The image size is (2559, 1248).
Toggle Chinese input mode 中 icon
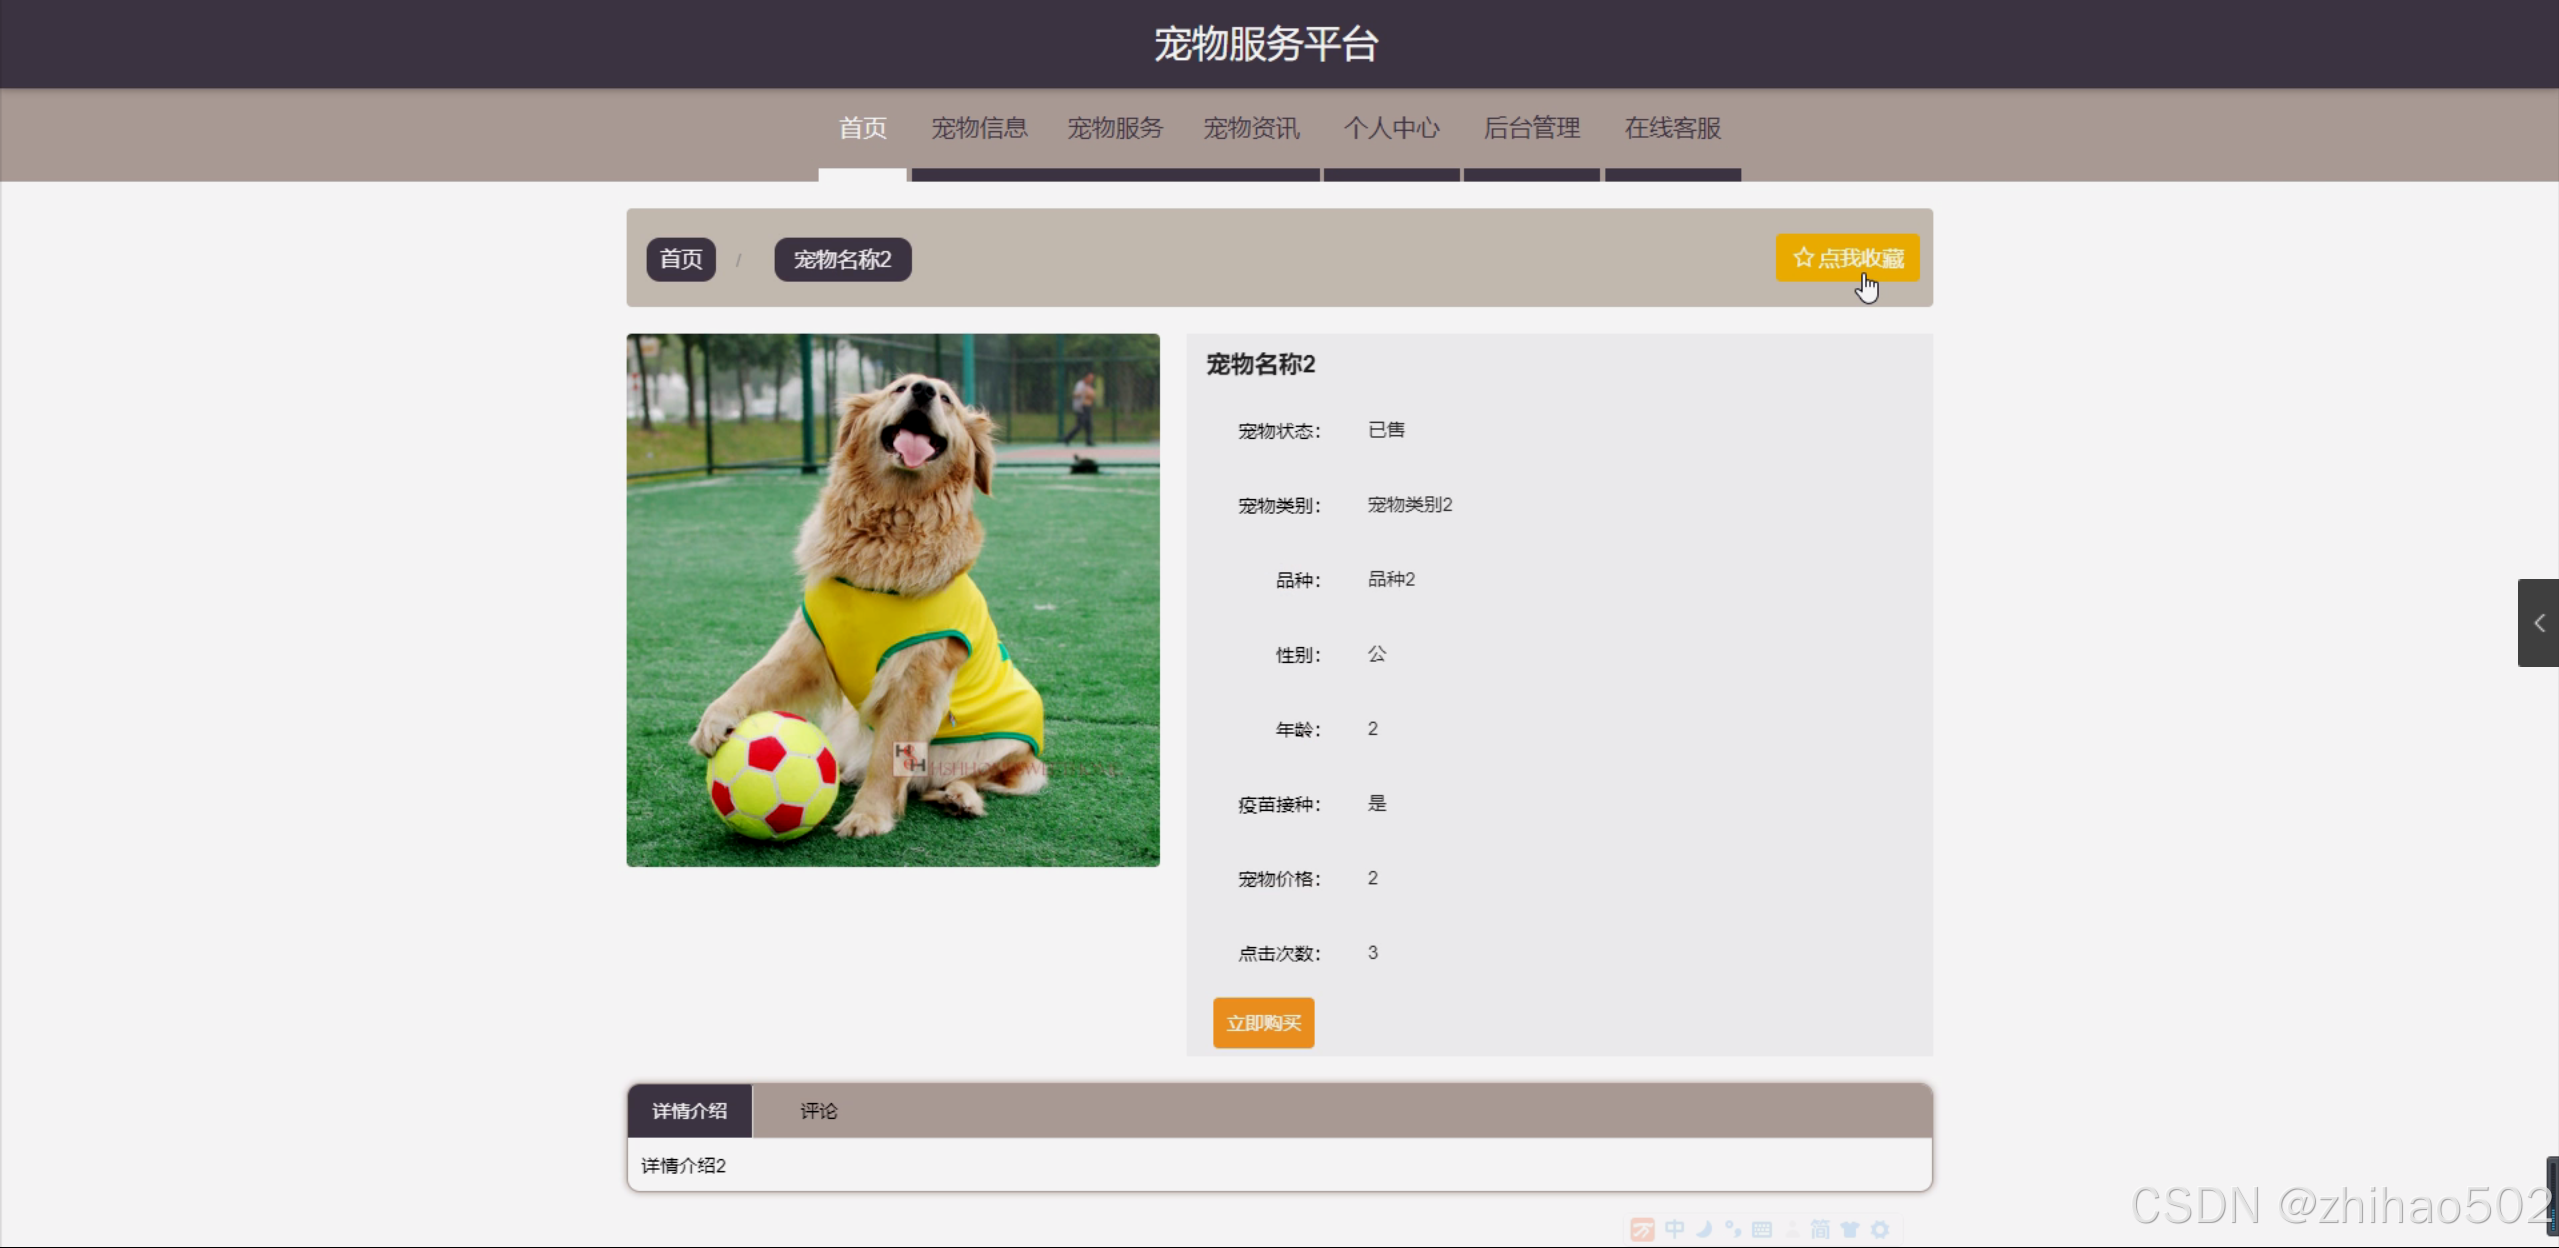(1675, 1229)
